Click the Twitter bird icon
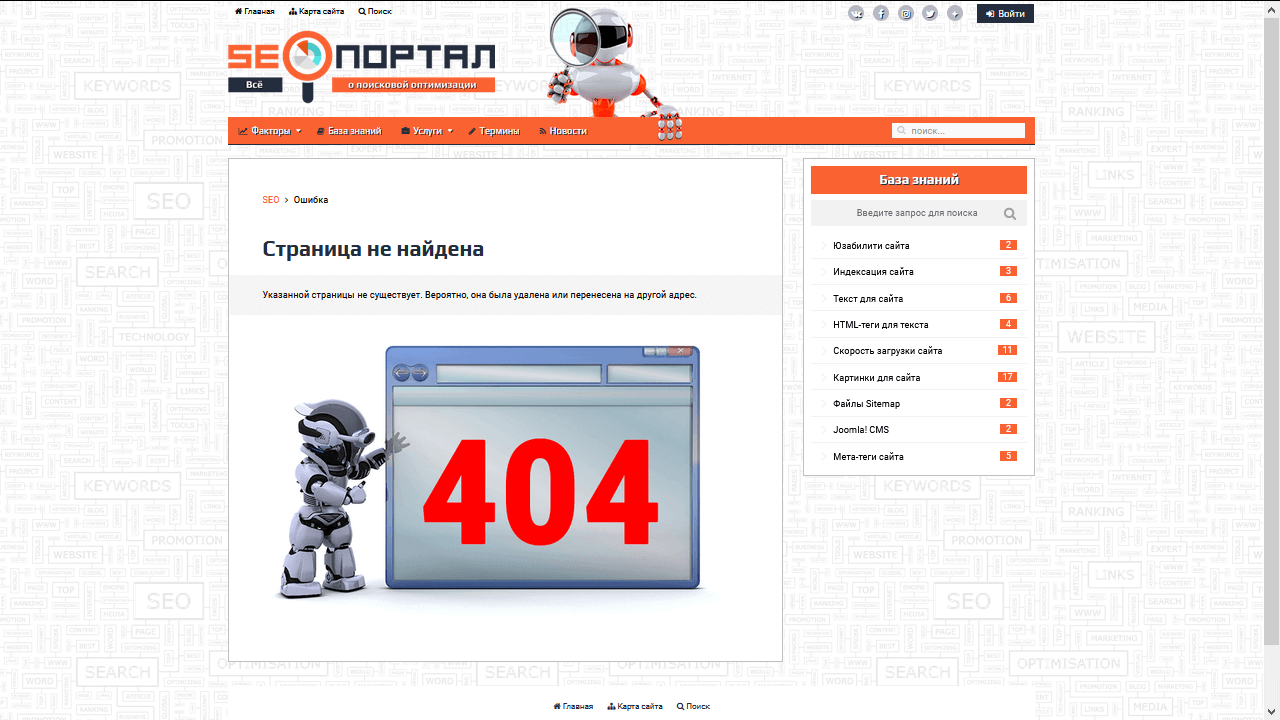Screen dimensions: 1280x720 [930, 14]
